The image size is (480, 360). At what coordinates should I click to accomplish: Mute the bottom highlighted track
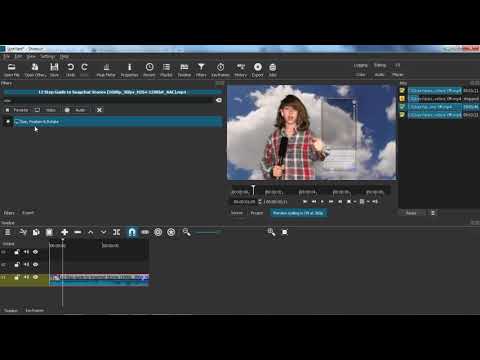pos(26,277)
